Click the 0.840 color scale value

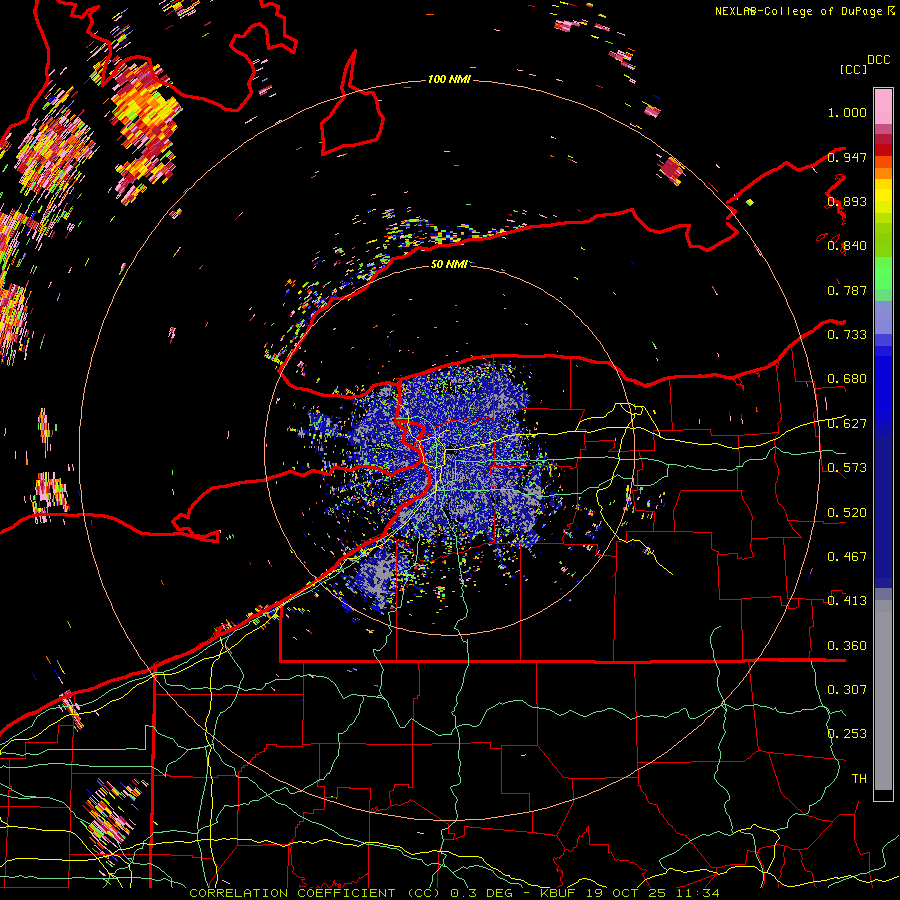pos(847,246)
